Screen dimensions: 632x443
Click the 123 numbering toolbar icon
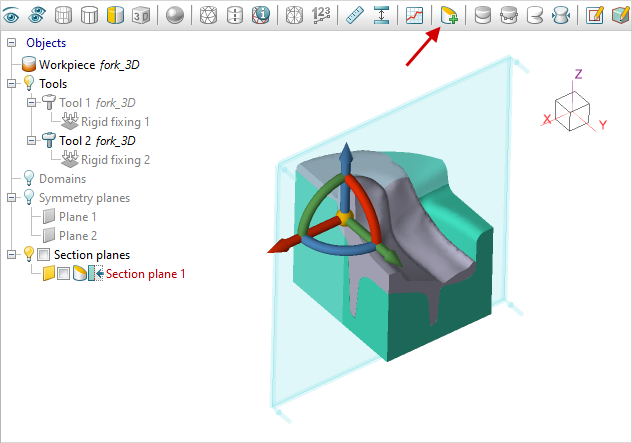point(321,15)
